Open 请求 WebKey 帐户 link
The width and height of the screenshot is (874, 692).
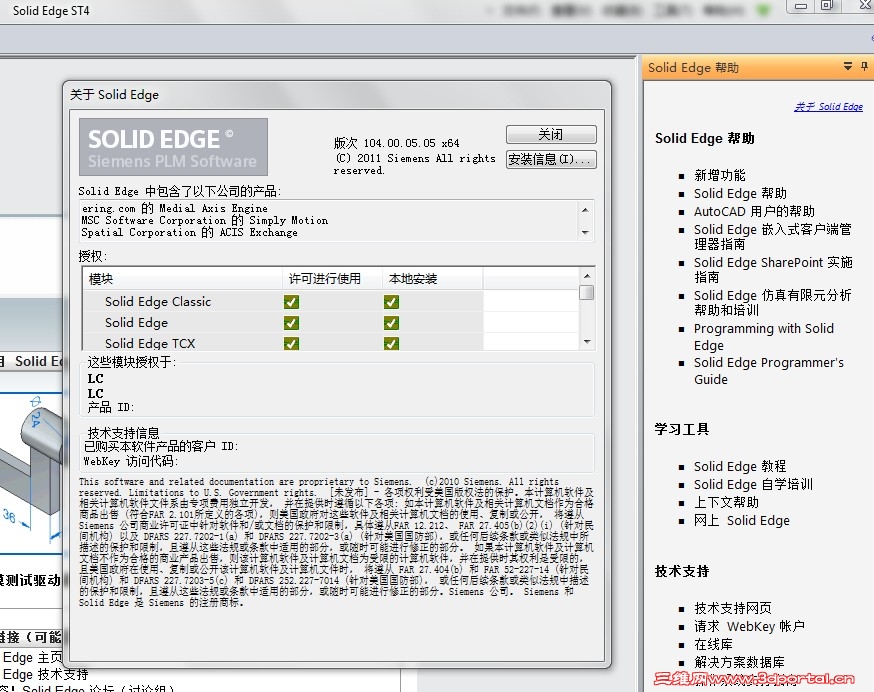point(749,626)
